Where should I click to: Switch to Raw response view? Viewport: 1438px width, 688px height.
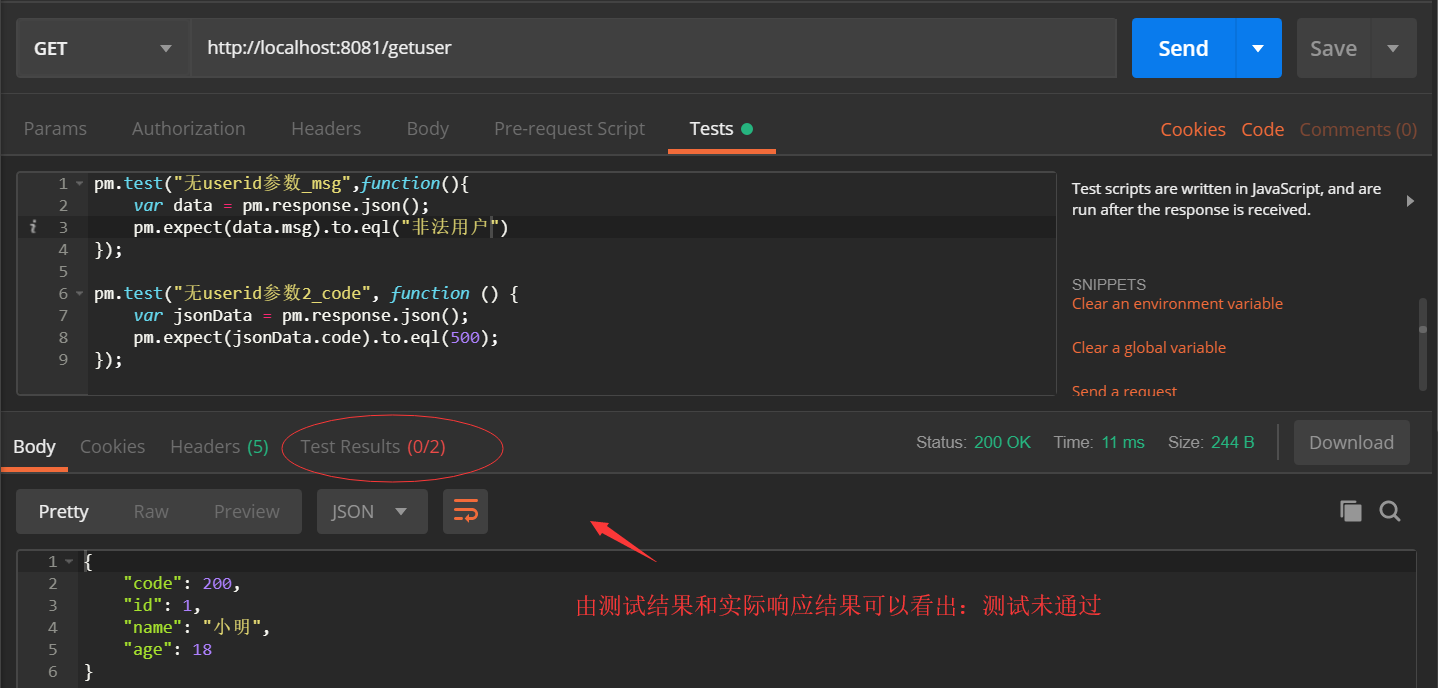150,511
